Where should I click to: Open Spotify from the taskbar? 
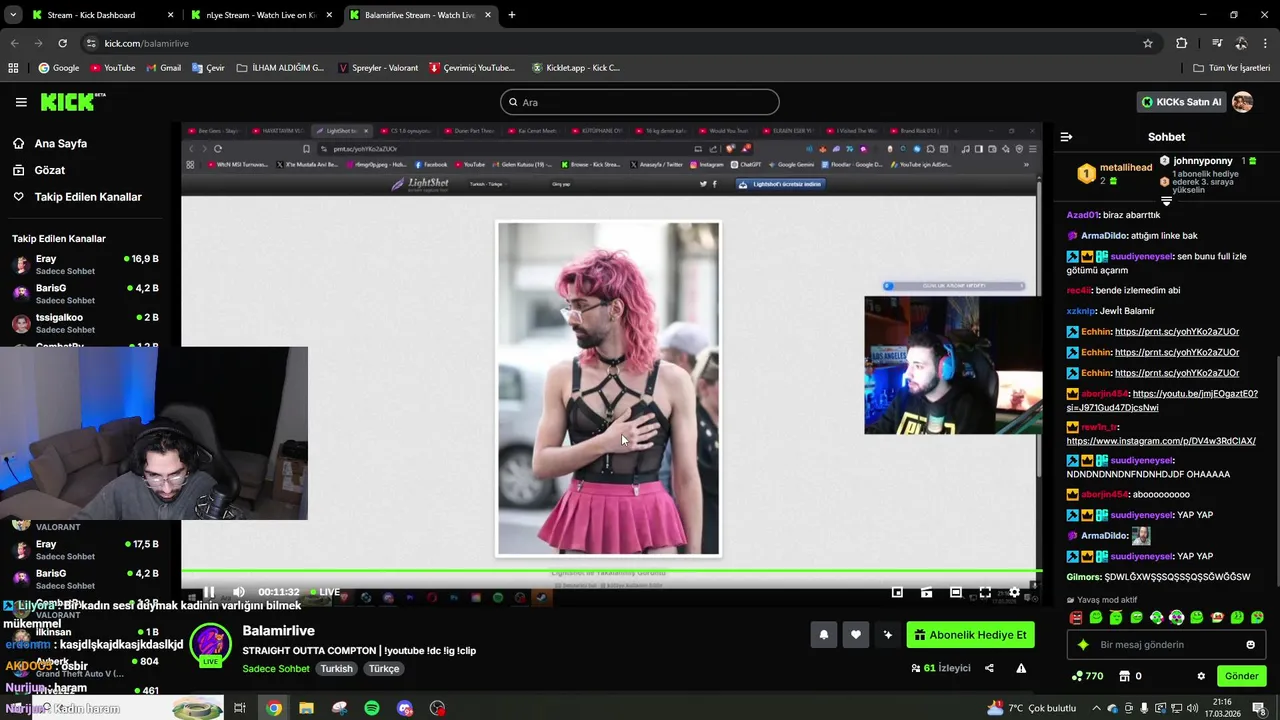[372, 708]
